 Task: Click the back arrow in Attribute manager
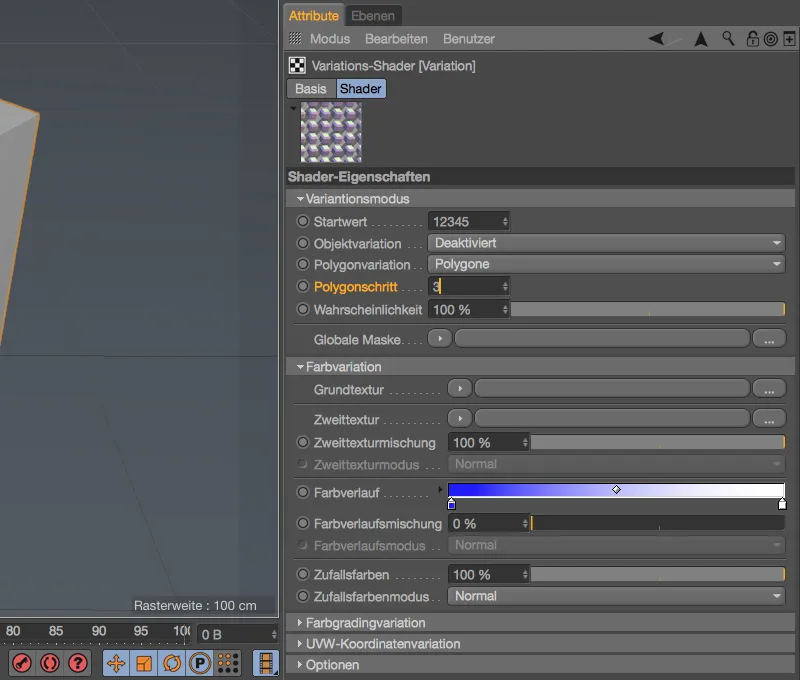[656, 38]
